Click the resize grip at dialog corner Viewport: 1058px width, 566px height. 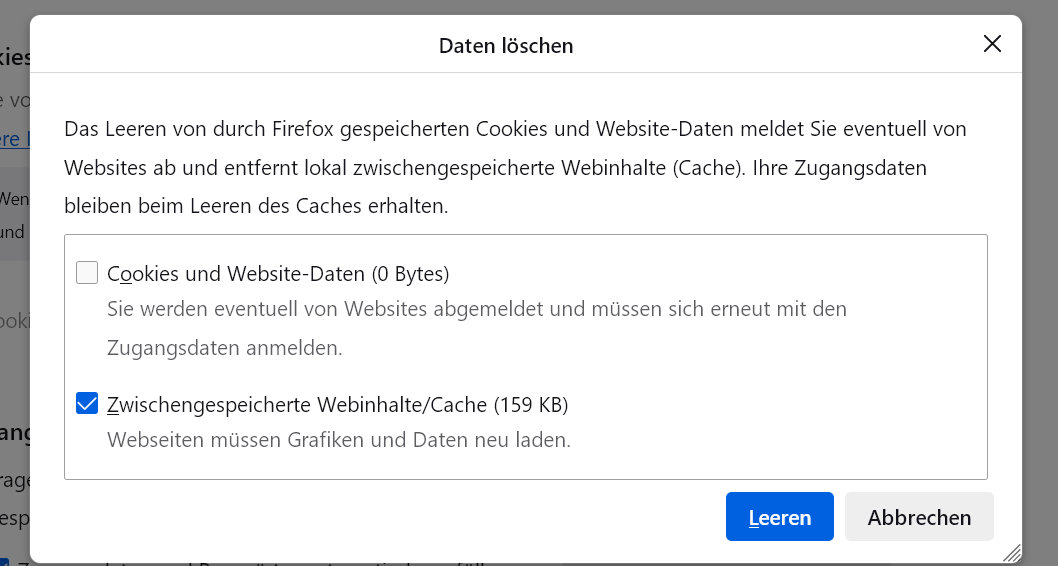tap(1011, 552)
